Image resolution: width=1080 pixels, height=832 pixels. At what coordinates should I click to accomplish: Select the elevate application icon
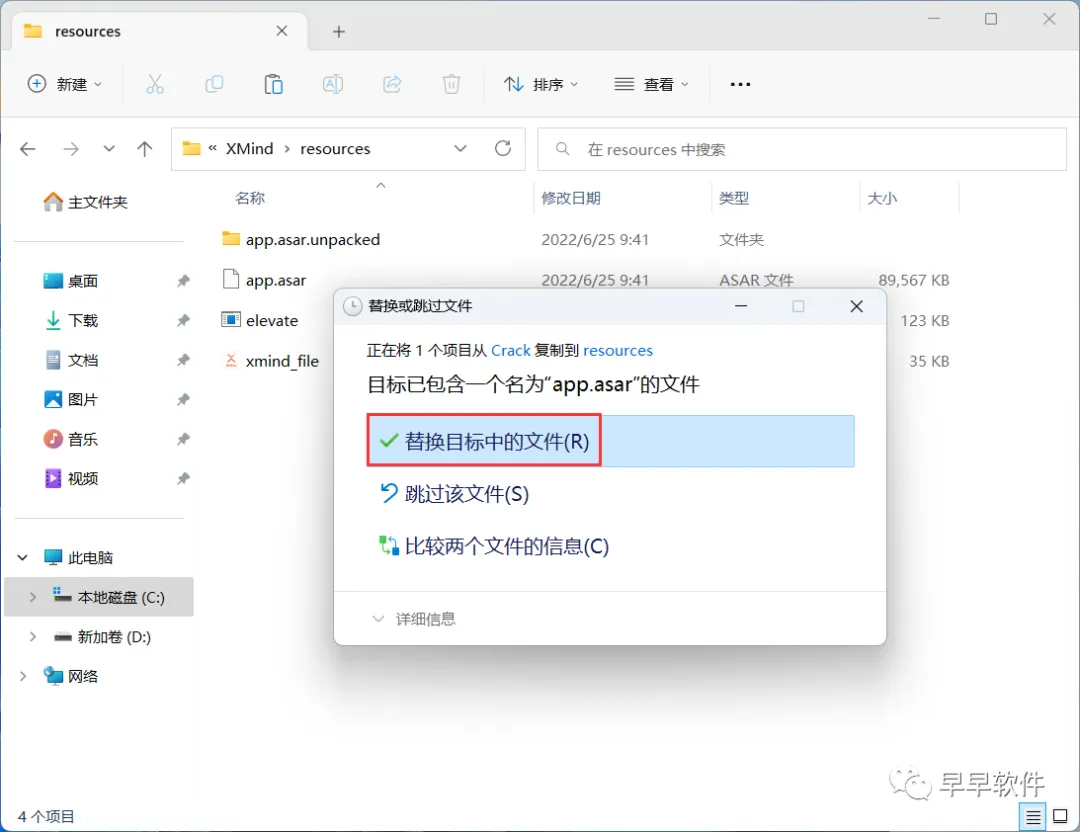231,320
